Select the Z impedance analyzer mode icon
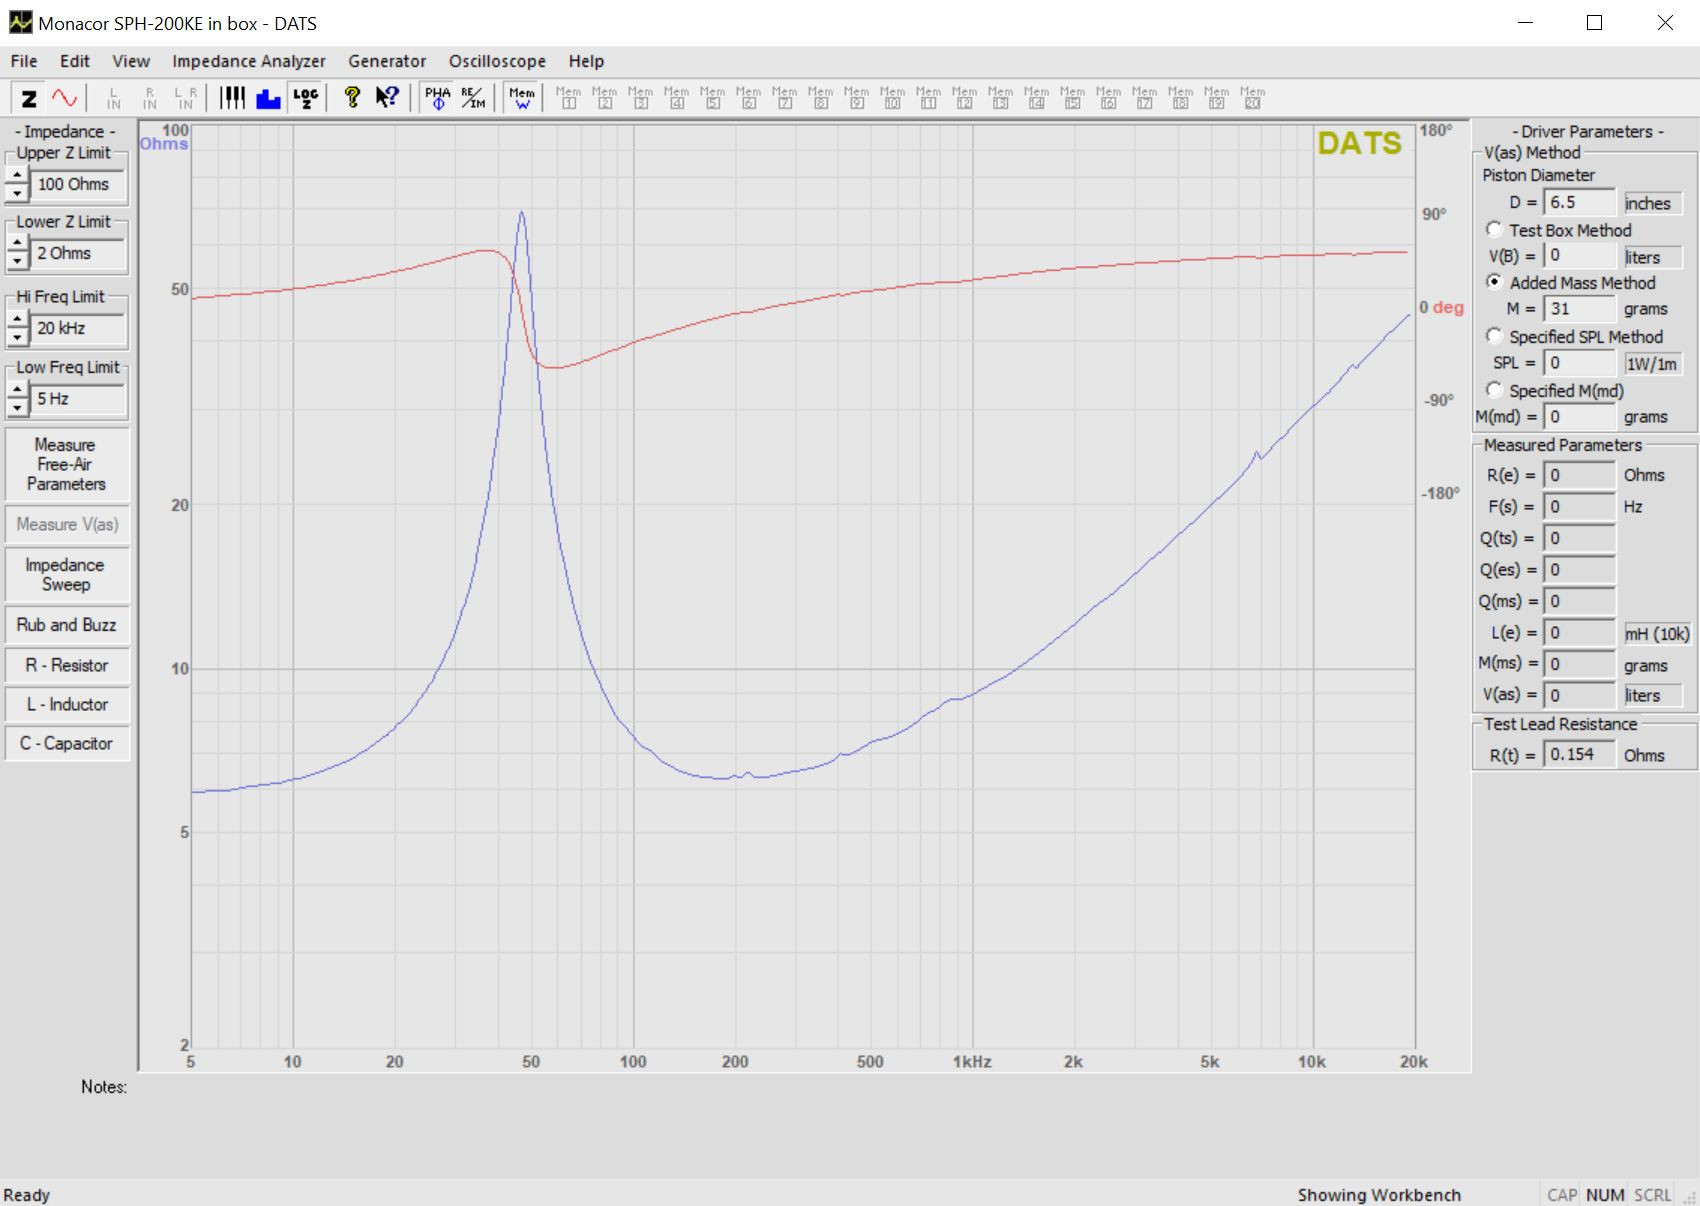 click(x=29, y=98)
